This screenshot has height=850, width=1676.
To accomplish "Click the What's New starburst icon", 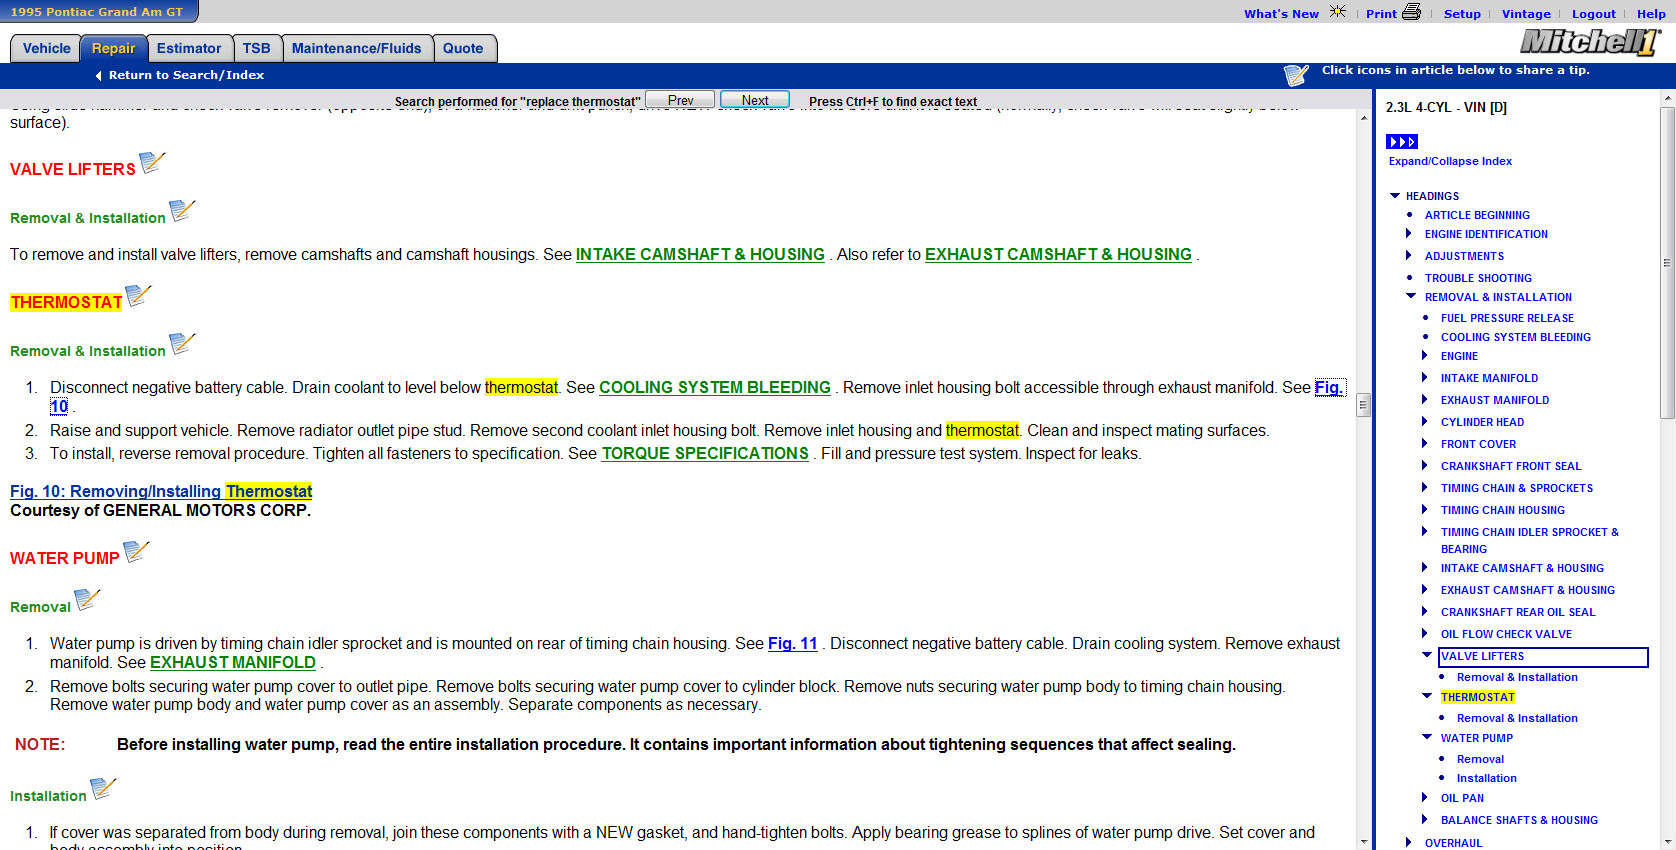I will click(x=1337, y=12).
